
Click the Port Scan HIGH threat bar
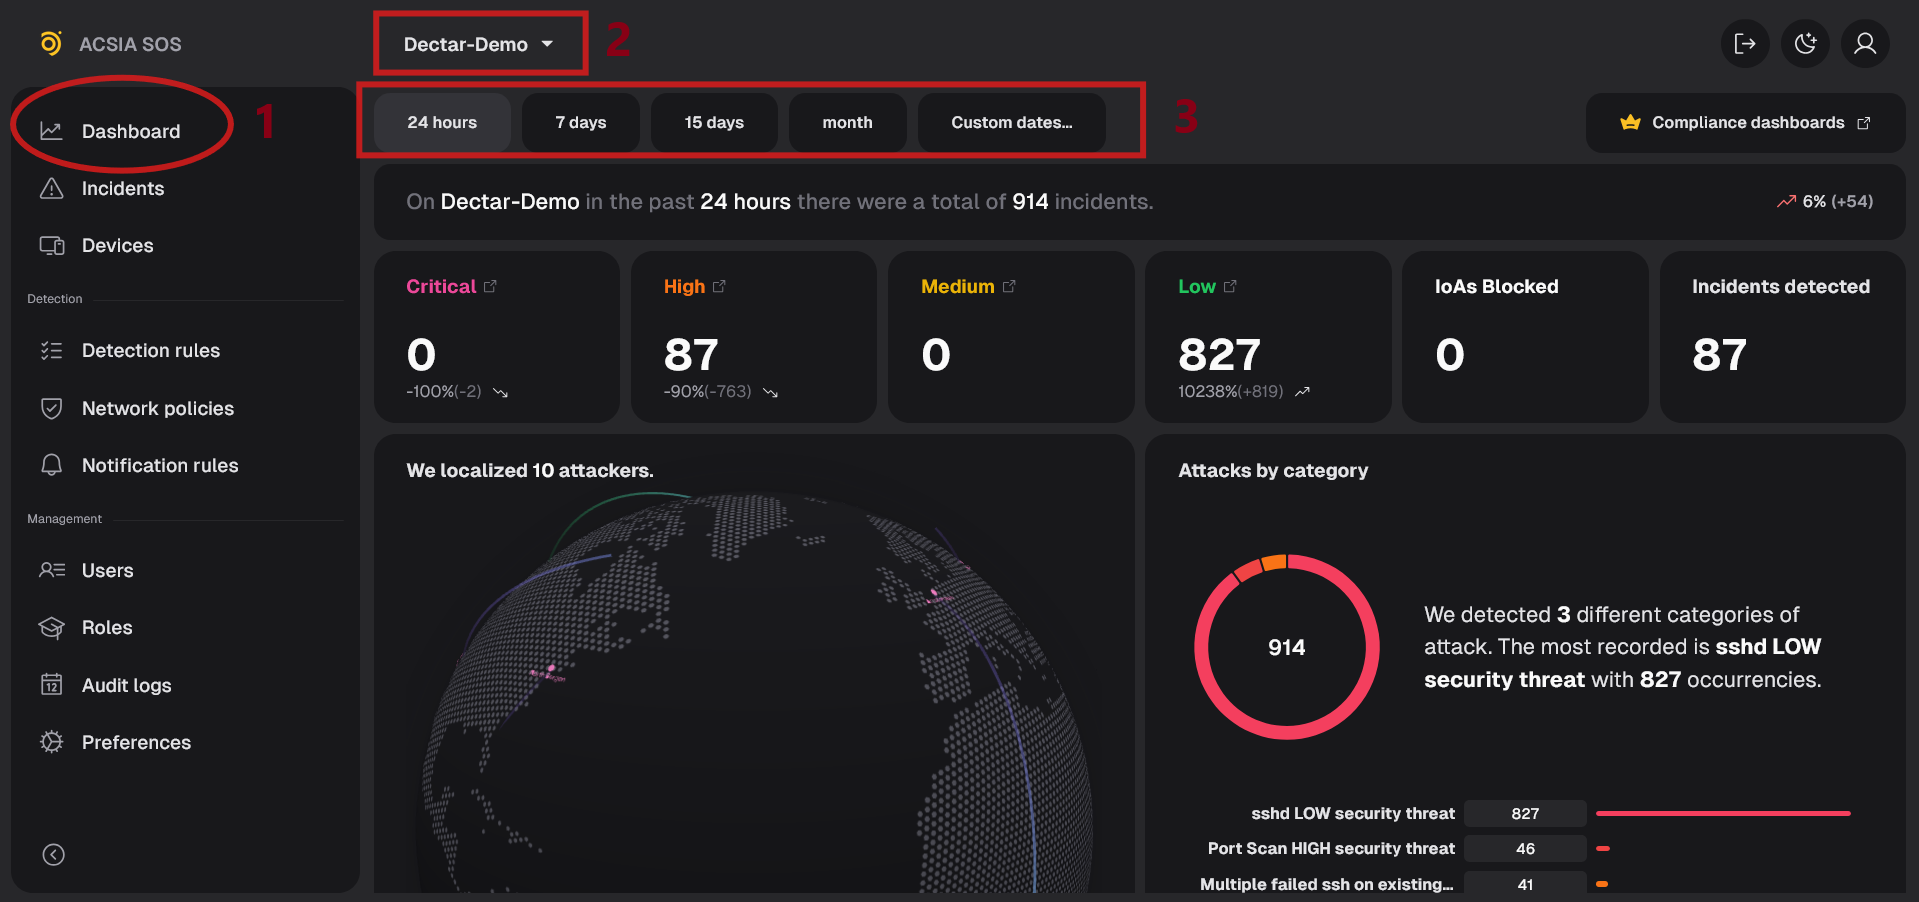(1603, 848)
